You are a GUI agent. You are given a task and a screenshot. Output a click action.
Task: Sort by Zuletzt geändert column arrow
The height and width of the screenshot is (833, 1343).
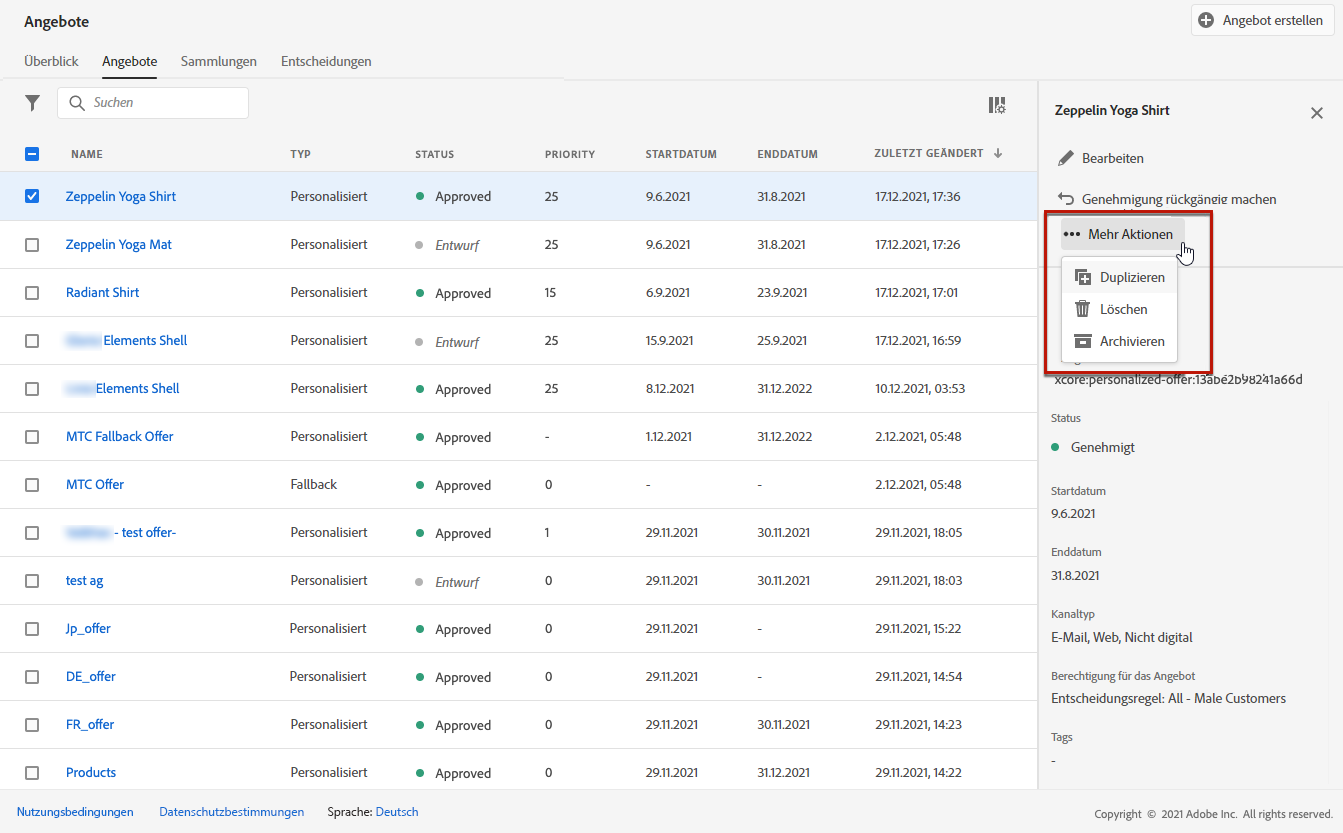coord(997,153)
